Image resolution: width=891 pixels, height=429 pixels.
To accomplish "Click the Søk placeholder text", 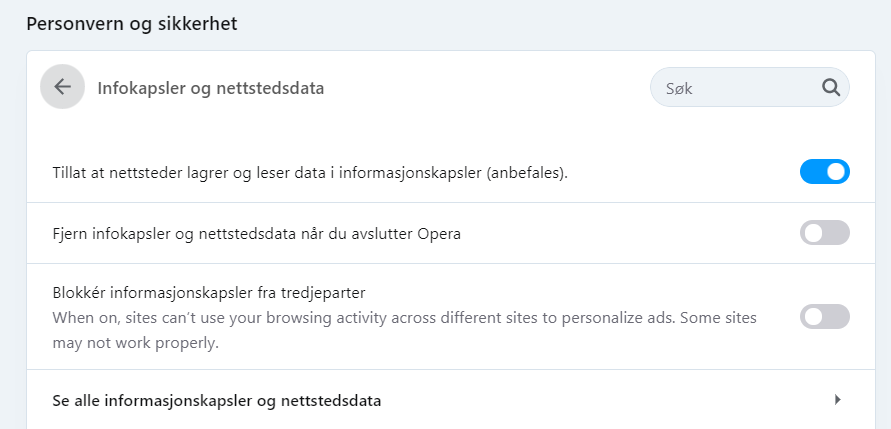I will 679,89.
